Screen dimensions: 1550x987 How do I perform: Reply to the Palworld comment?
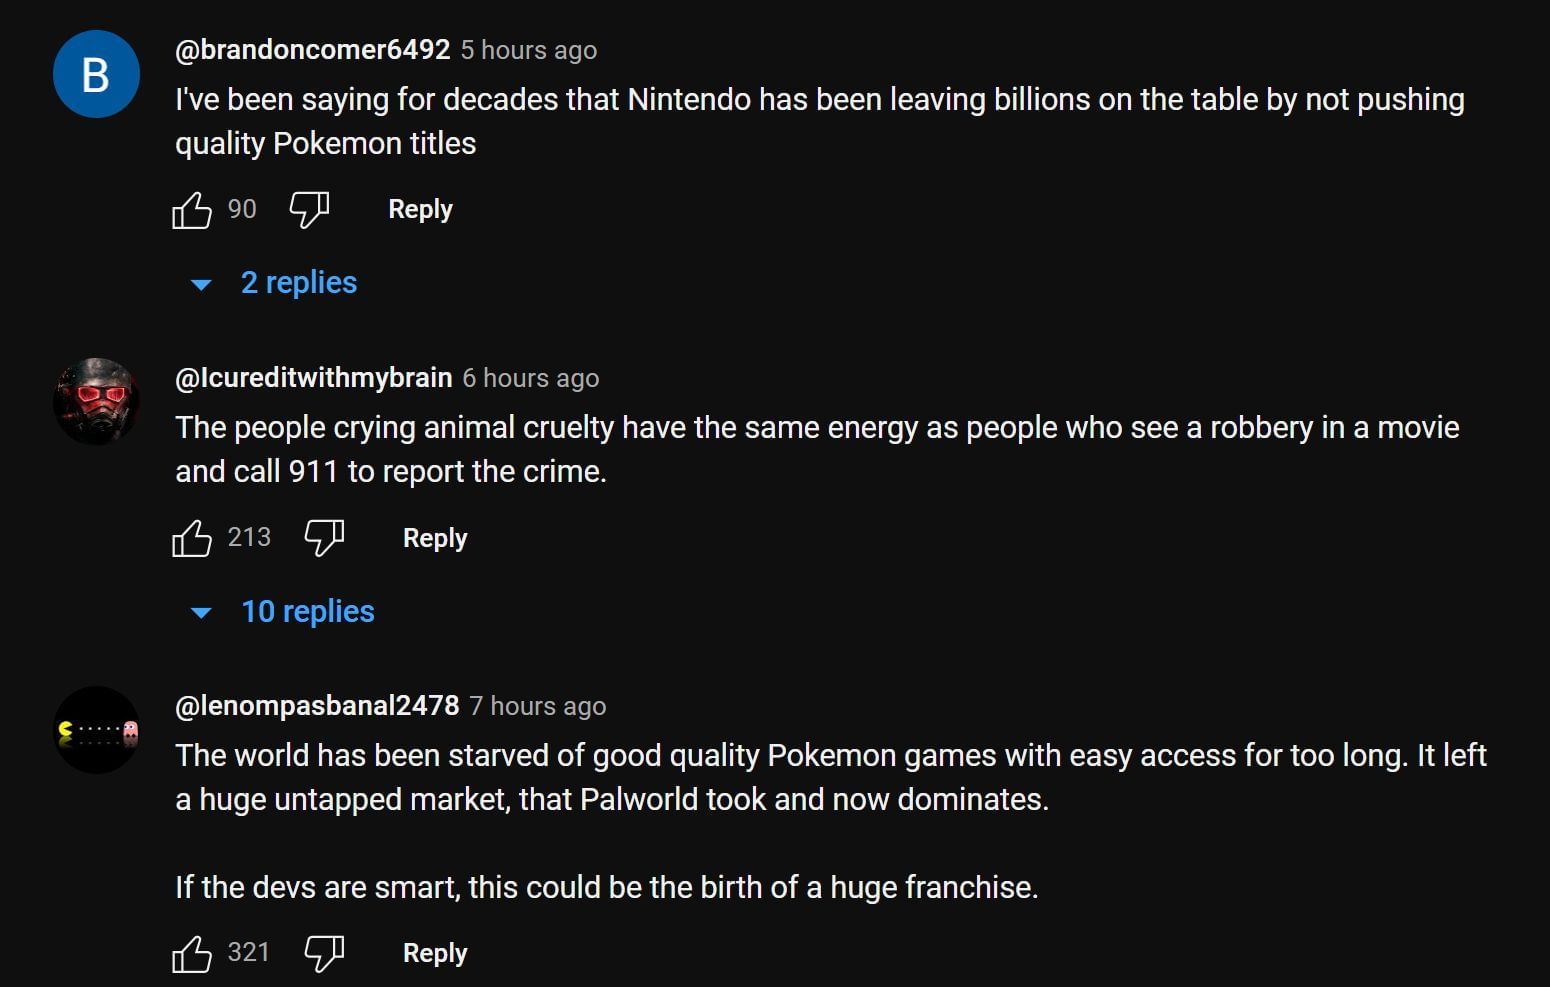pos(435,954)
